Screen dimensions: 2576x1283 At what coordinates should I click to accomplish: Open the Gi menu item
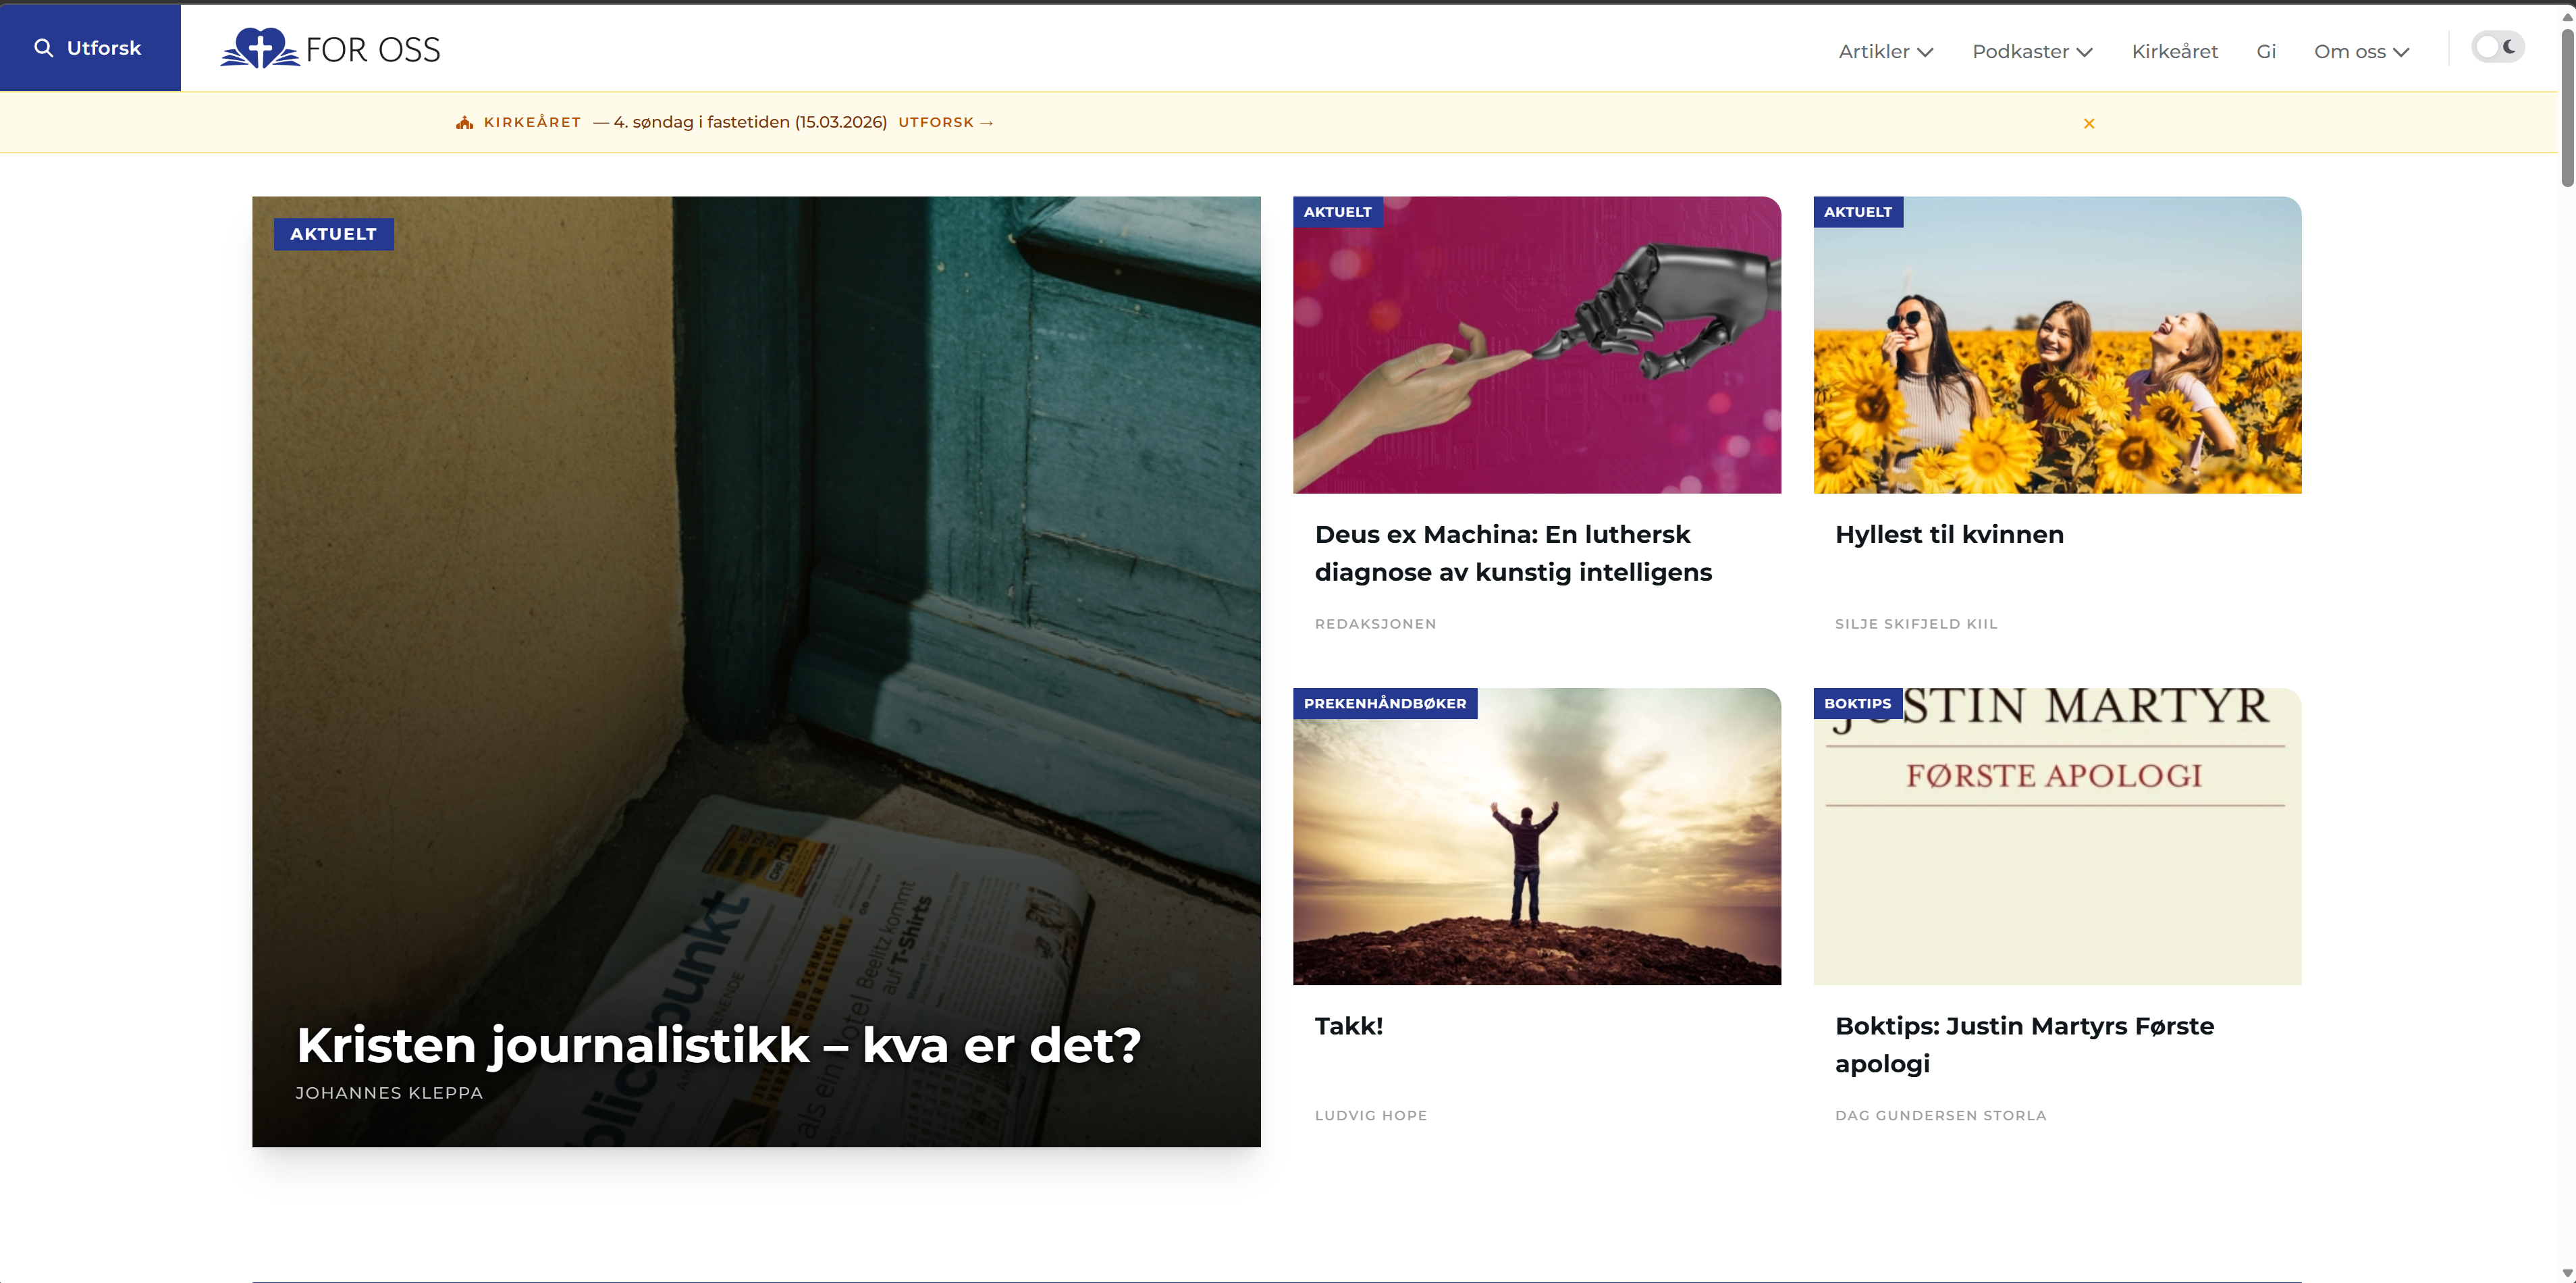click(x=2266, y=51)
